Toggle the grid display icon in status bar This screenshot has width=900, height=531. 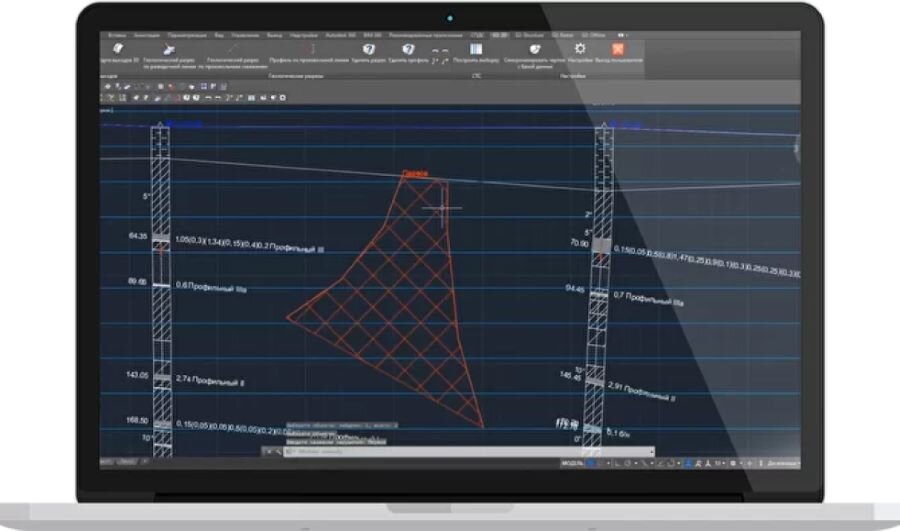[x=591, y=463]
